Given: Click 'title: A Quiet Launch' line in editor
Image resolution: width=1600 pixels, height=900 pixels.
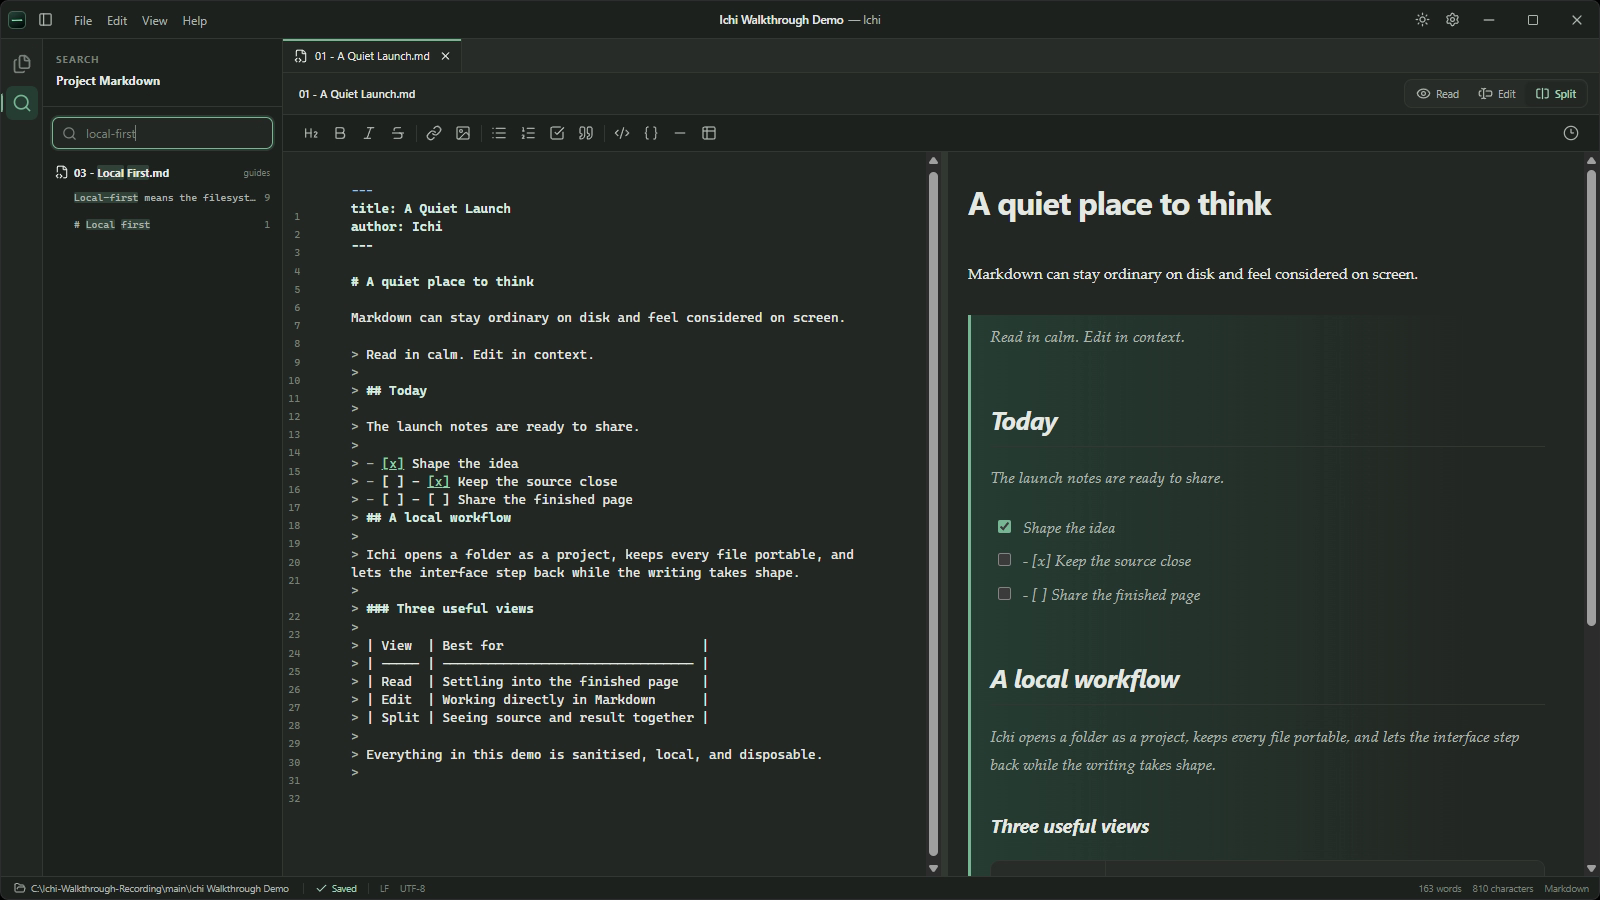Looking at the screenshot, I should point(430,208).
